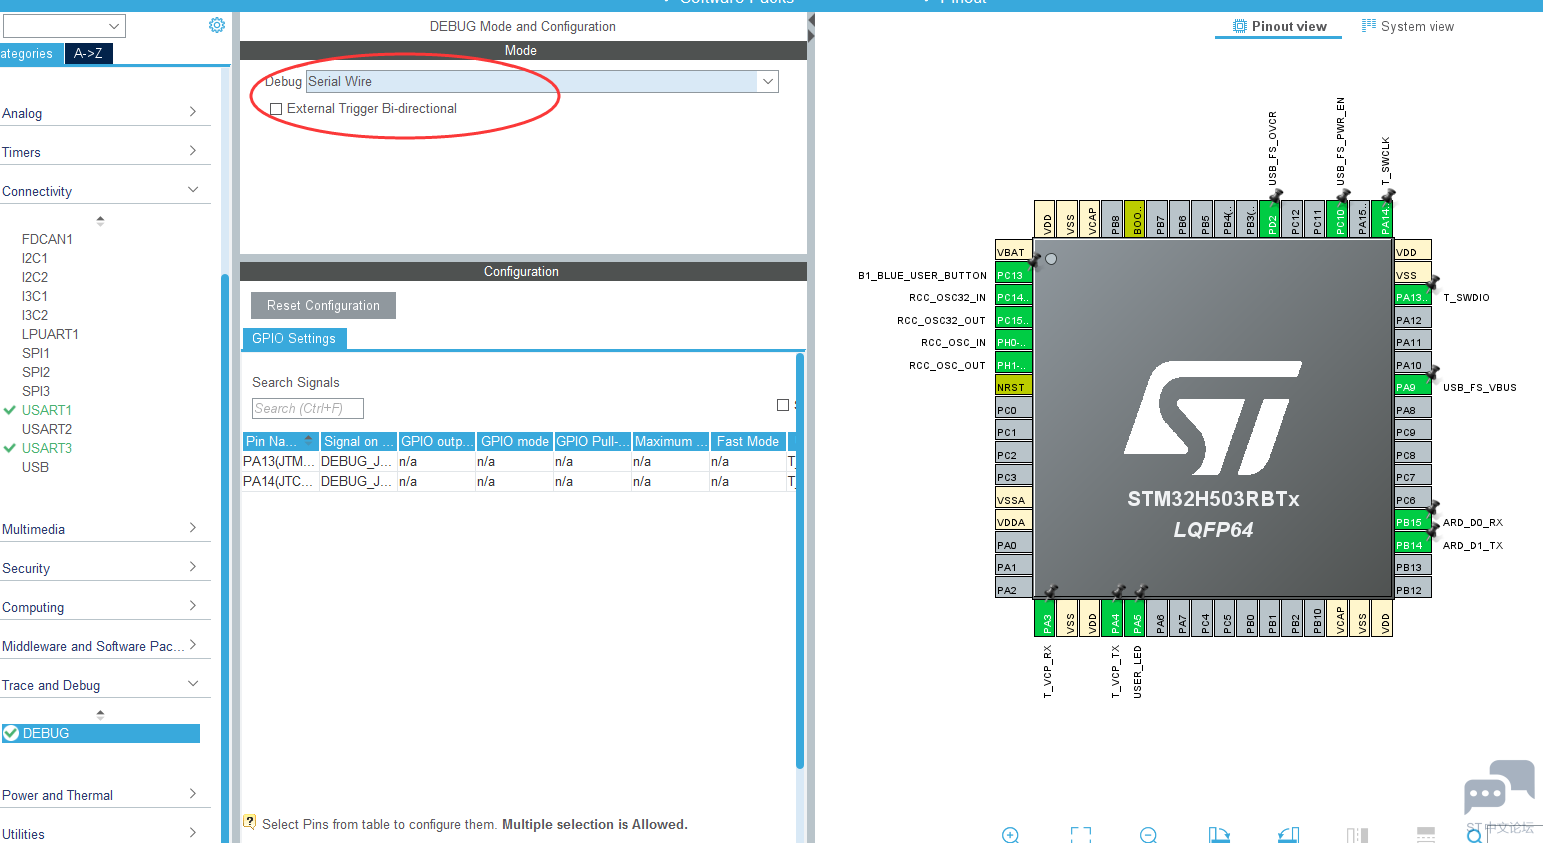Select green pin PA3 T_VCP_RX
The height and width of the screenshot is (843, 1543).
pyautogui.click(x=1045, y=618)
